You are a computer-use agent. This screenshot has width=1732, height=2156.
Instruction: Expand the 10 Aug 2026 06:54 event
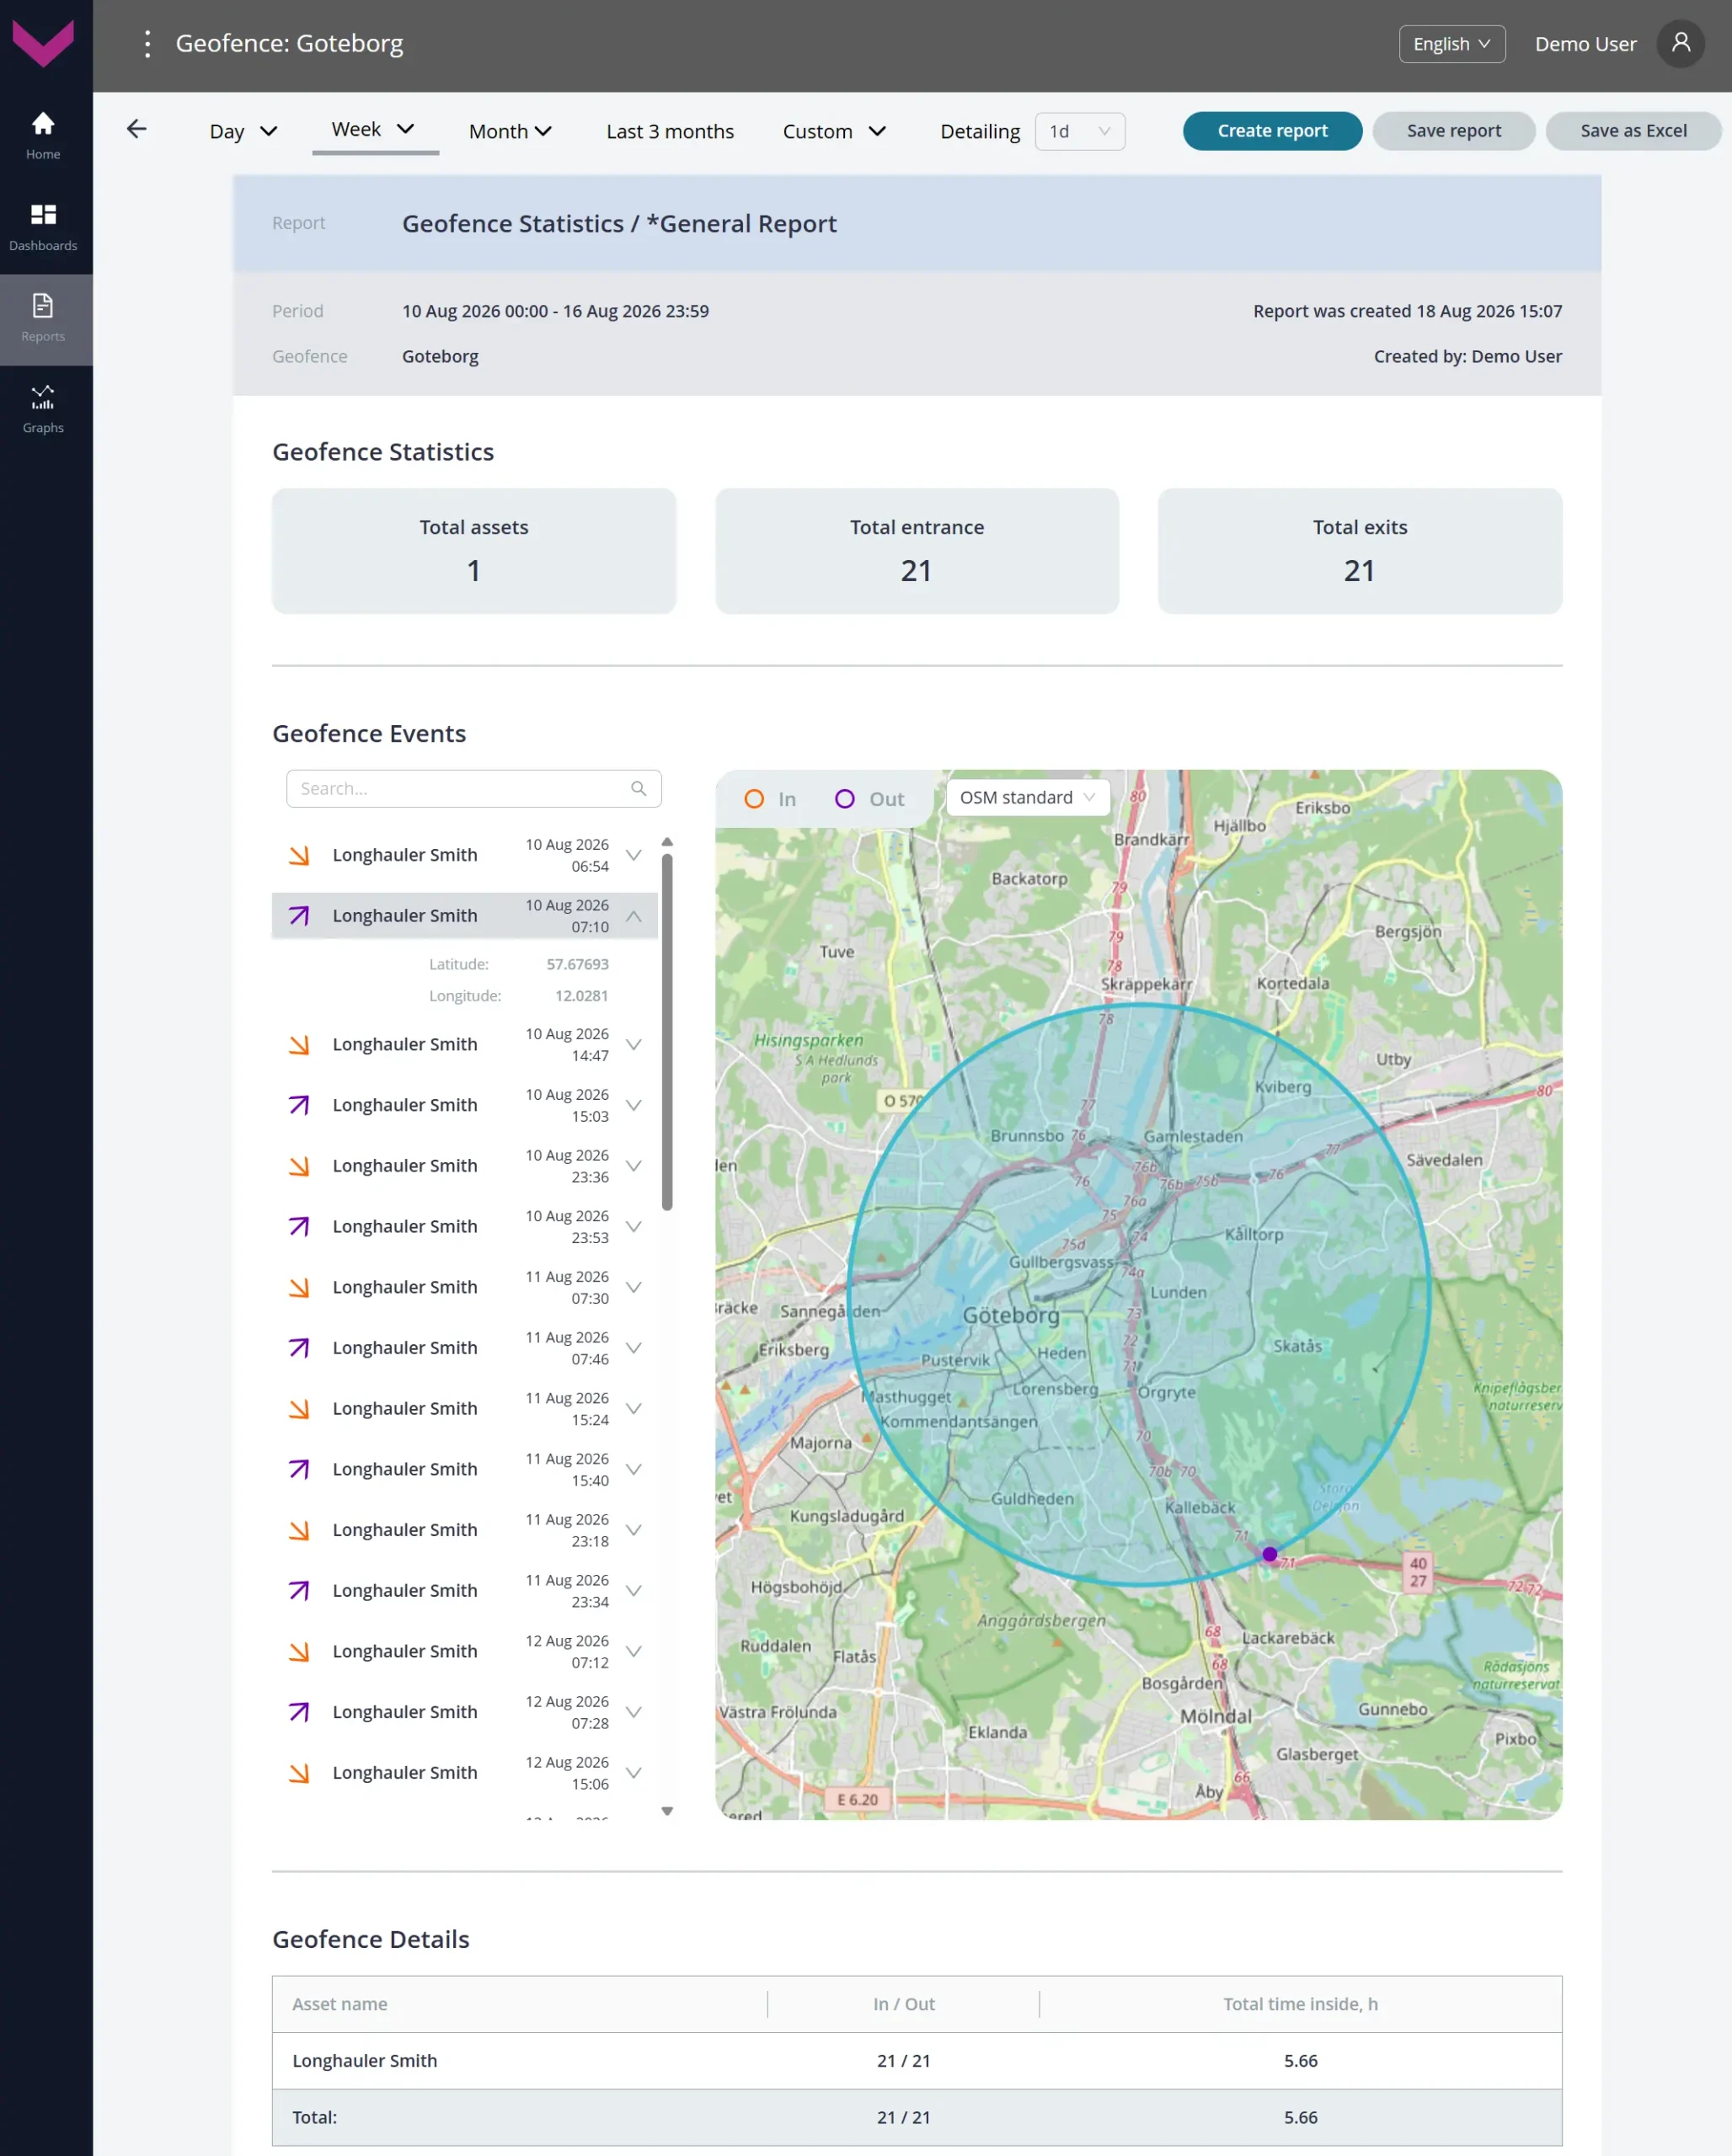pos(633,855)
